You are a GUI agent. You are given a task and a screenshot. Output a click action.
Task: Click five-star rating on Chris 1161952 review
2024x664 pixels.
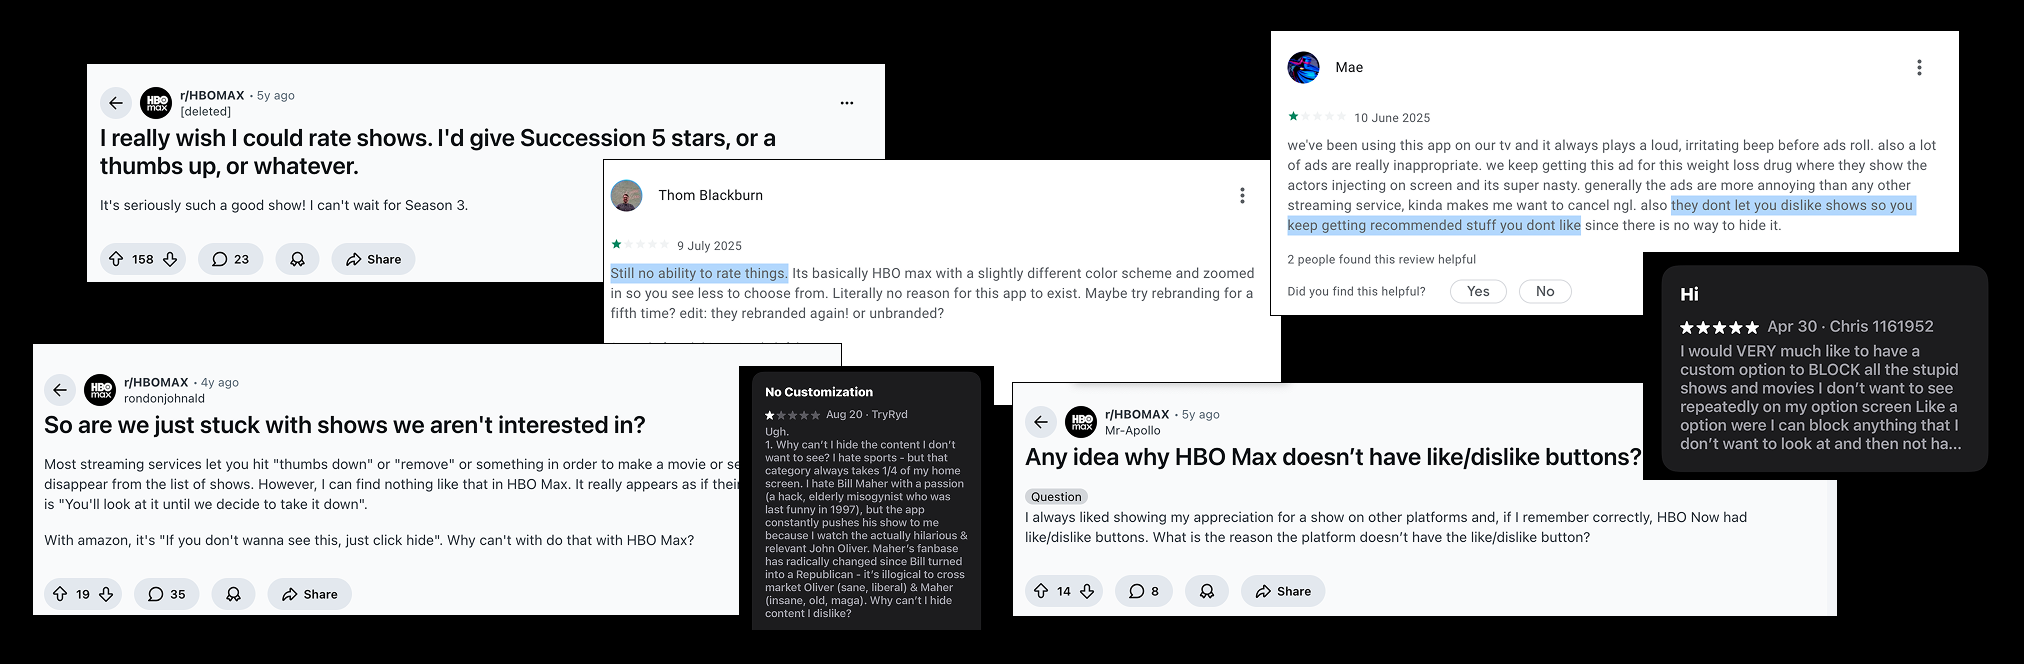(x=1719, y=327)
